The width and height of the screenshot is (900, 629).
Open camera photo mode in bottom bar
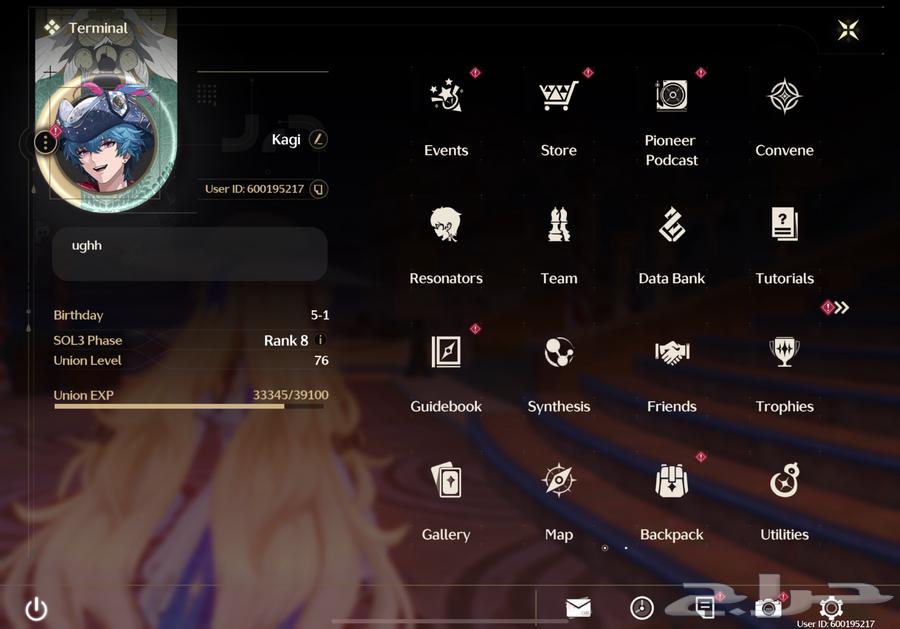pyautogui.click(x=768, y=608)
